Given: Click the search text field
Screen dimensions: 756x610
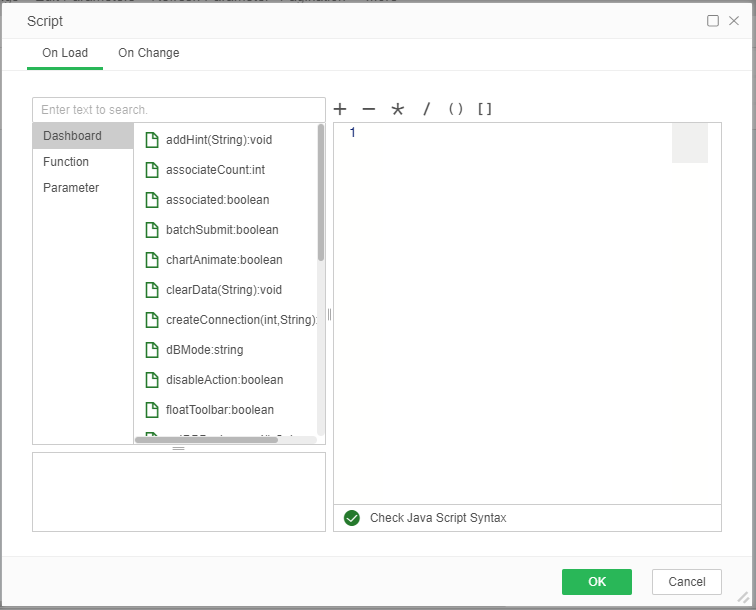Looking at the screenshot, I should coord(178,109).
